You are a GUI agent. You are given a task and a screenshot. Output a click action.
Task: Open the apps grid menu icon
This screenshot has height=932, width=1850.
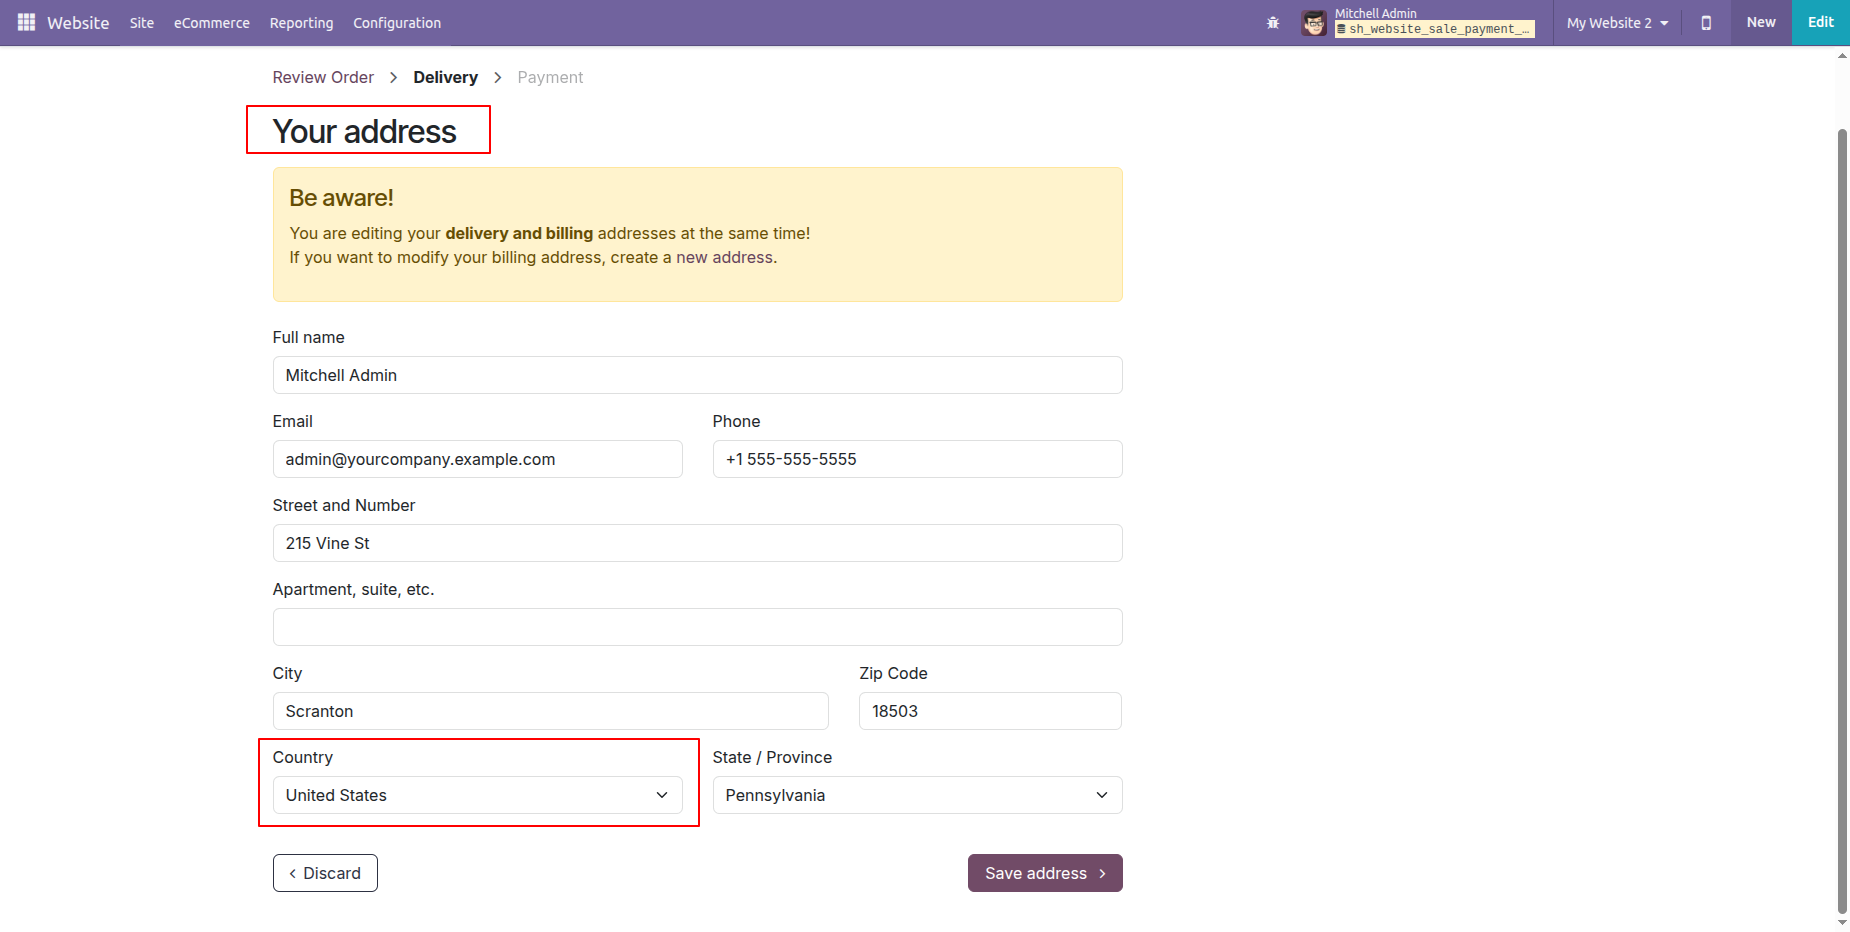(x=26, y=22)
